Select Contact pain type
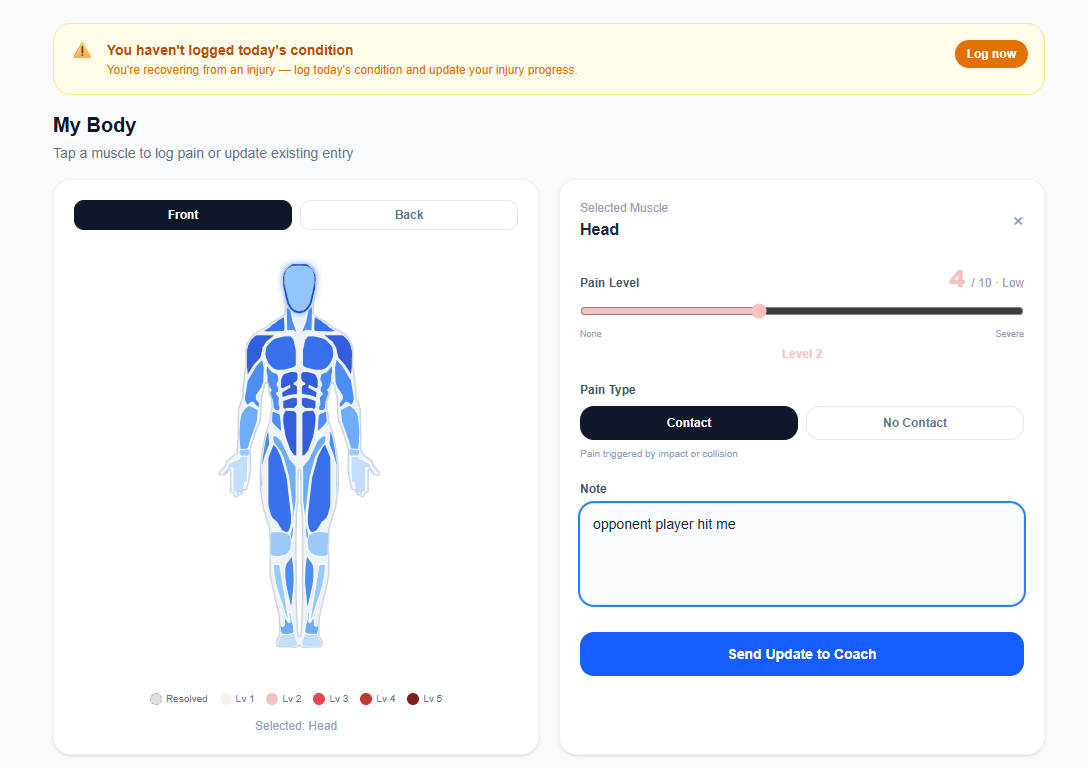Viewport: 1088px width, 767px height. (689, 423)
